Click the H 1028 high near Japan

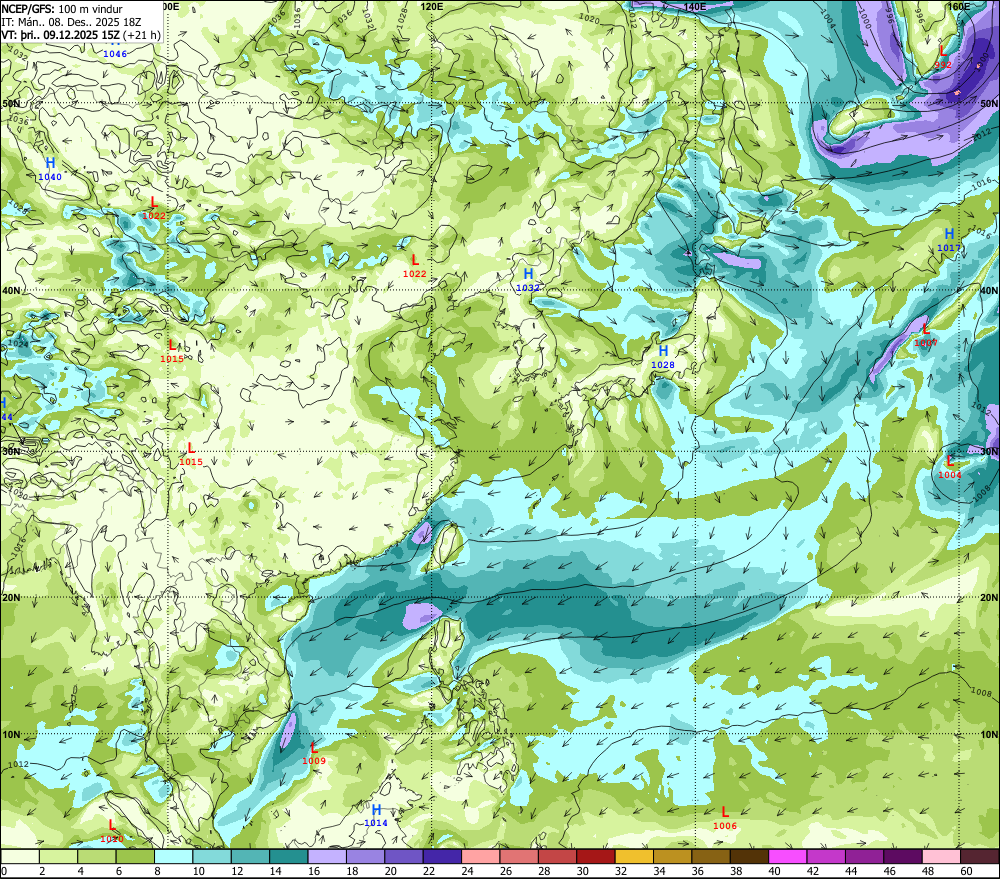pyautogui.click(x=663, y=357)
